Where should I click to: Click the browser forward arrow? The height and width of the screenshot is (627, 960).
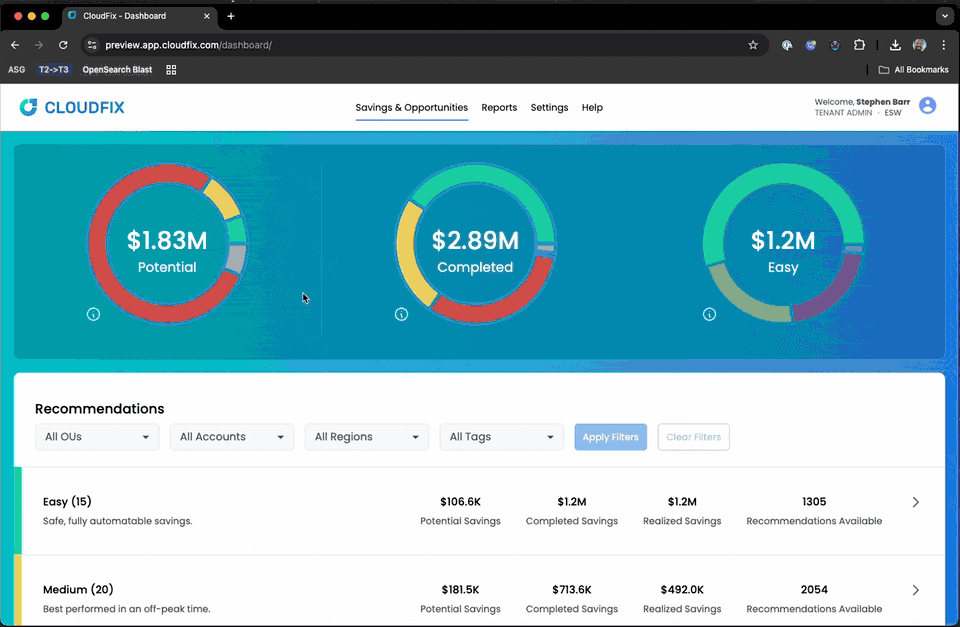pyautogui.click(x=39, y=45)
